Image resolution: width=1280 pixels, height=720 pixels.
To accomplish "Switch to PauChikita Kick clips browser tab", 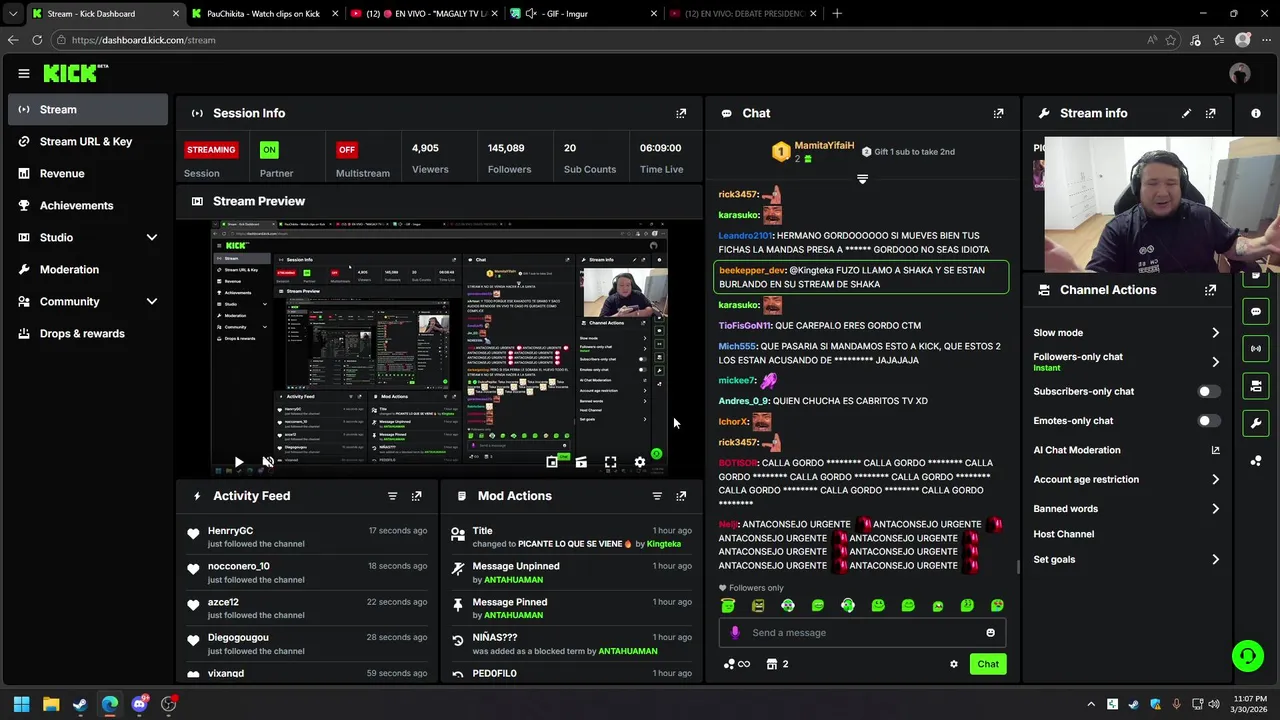I will (x=264, y=14).
